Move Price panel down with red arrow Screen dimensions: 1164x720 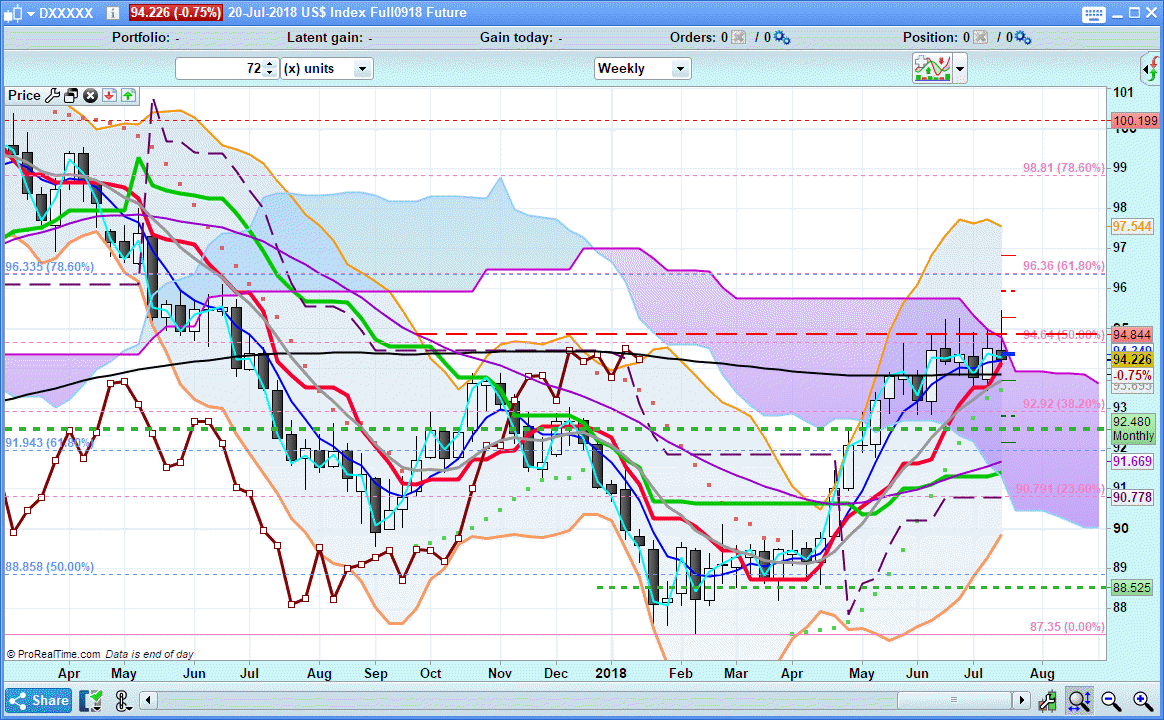pos(109,95)
